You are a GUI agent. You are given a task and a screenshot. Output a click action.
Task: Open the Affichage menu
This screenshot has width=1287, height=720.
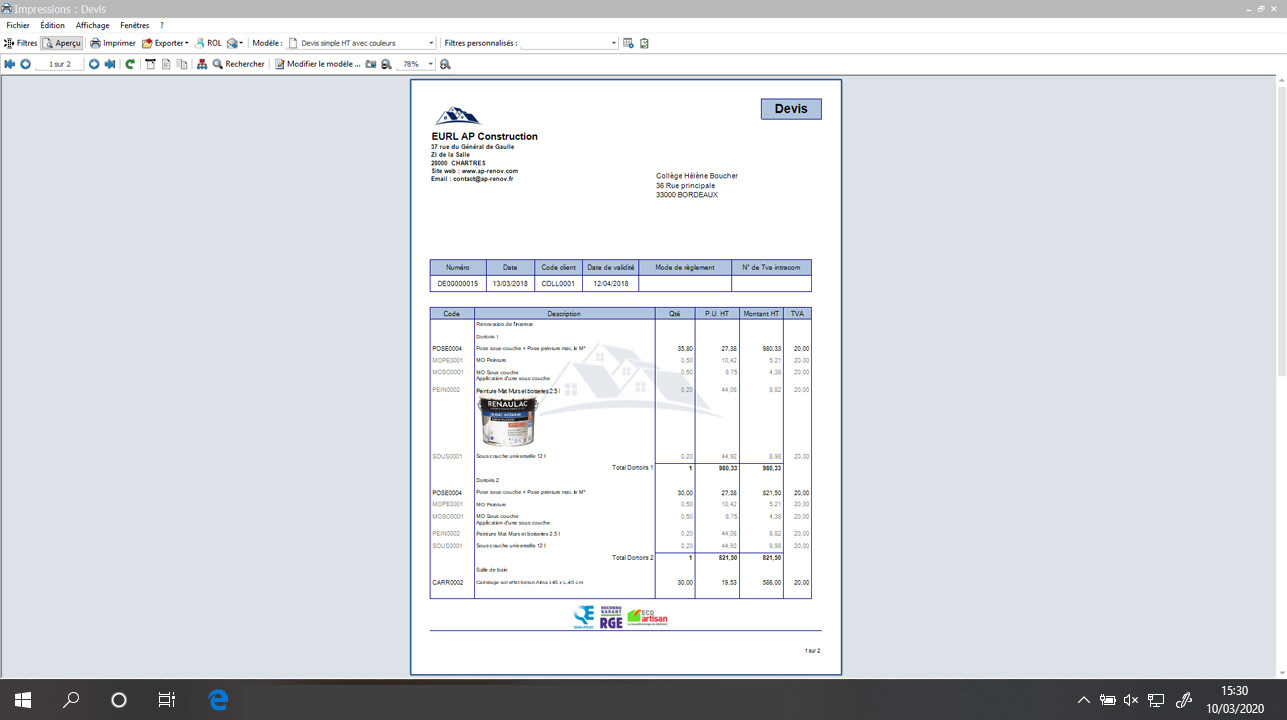[x=93, y=25]
